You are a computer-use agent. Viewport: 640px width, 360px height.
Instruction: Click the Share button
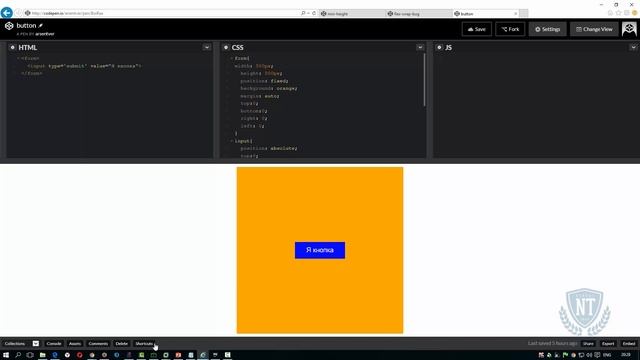(588, 344)
